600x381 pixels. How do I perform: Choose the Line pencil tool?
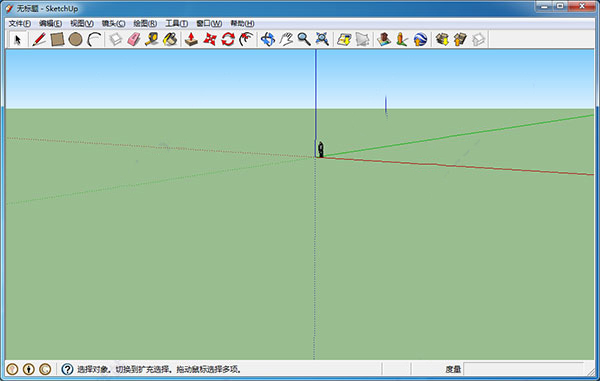click(39, 39)
